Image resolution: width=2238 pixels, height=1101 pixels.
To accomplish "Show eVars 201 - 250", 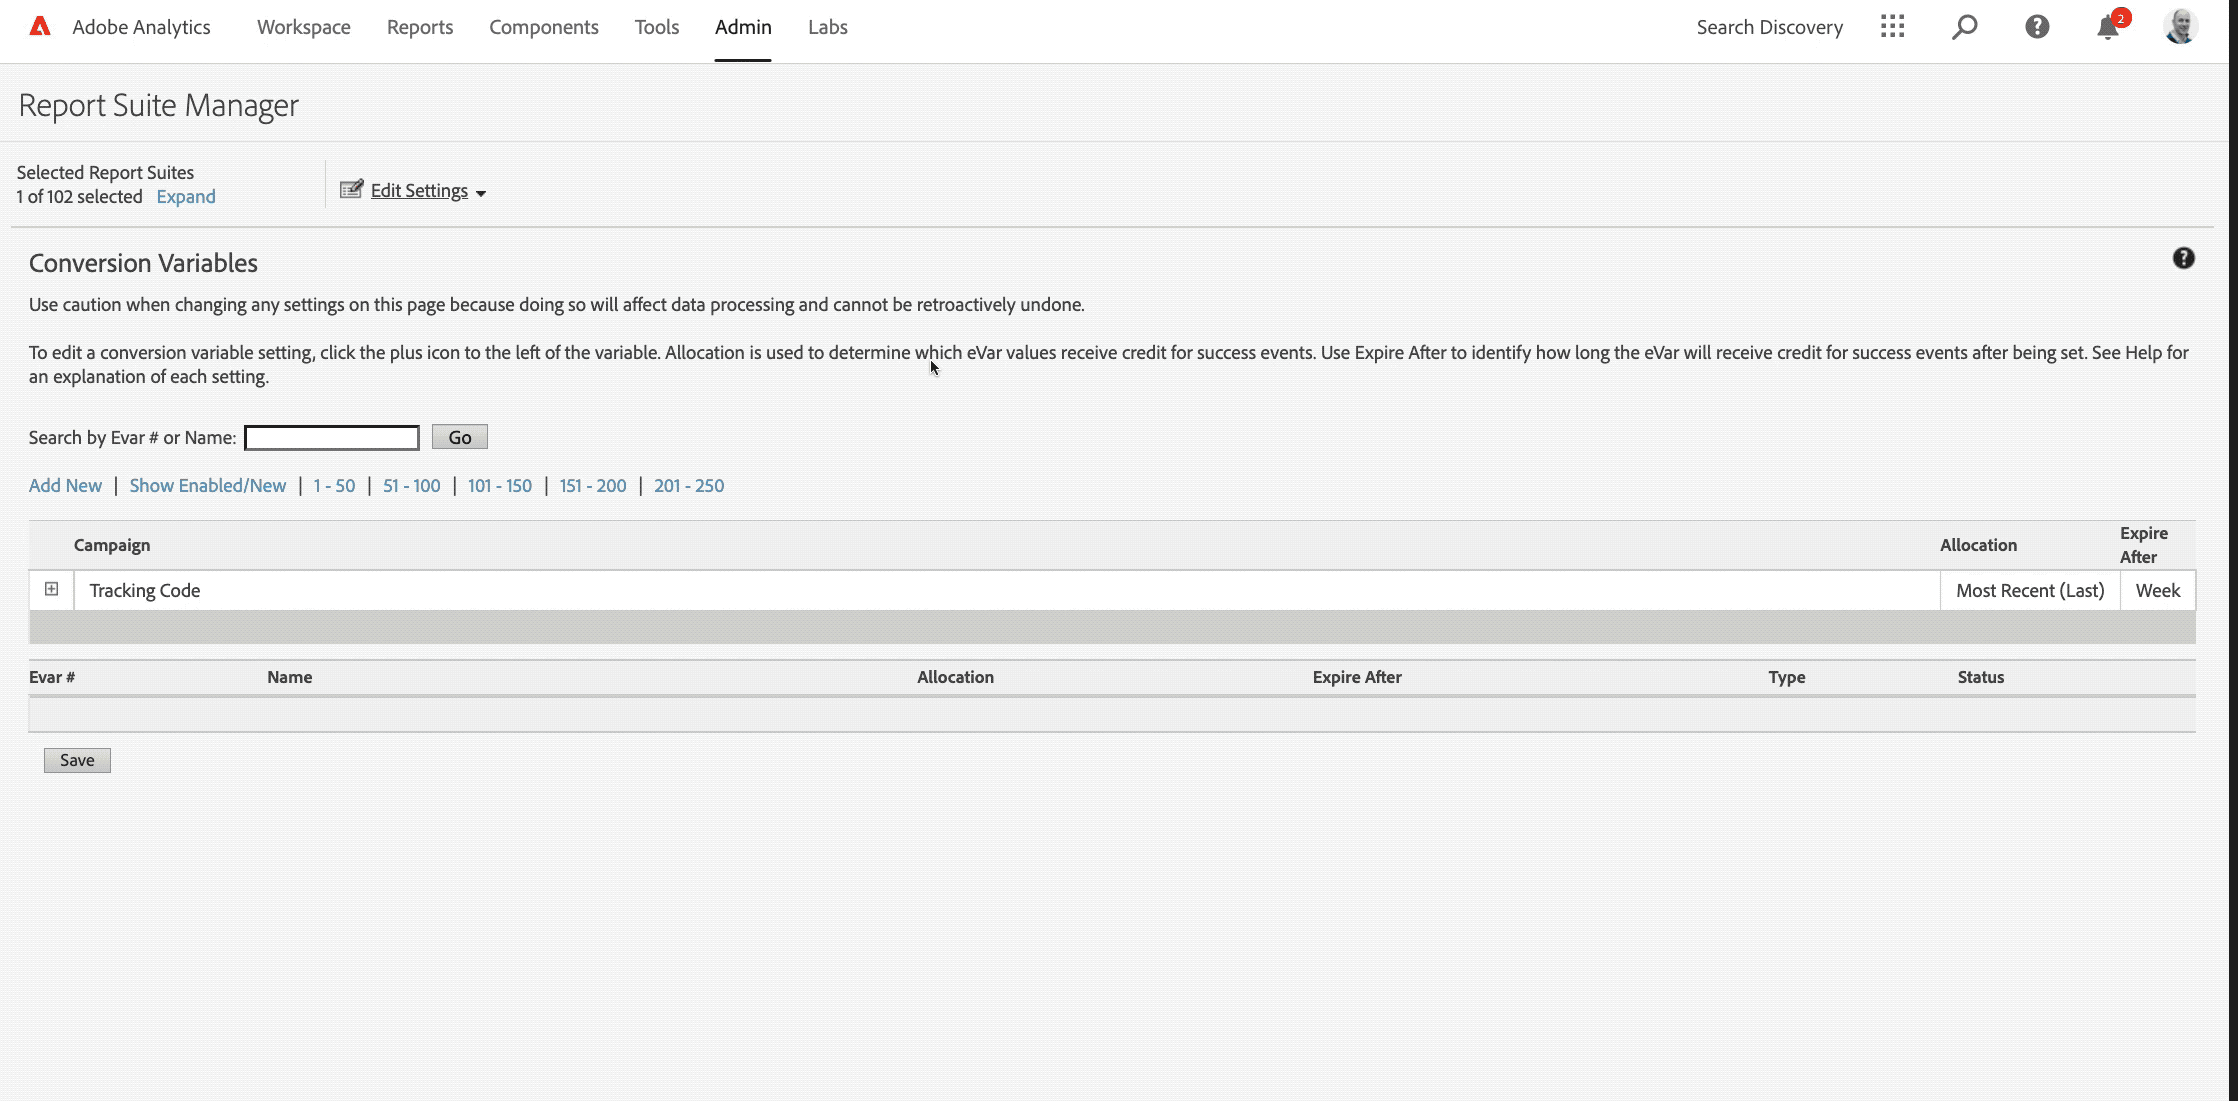I will [689, 485].
